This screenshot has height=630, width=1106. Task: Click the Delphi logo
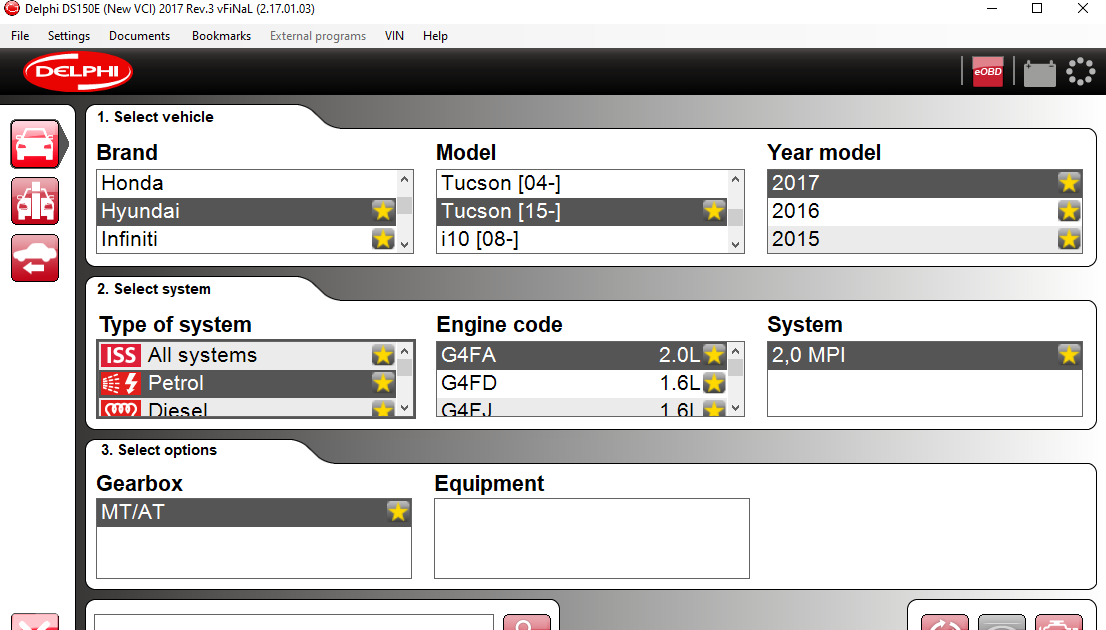(78, 71)
